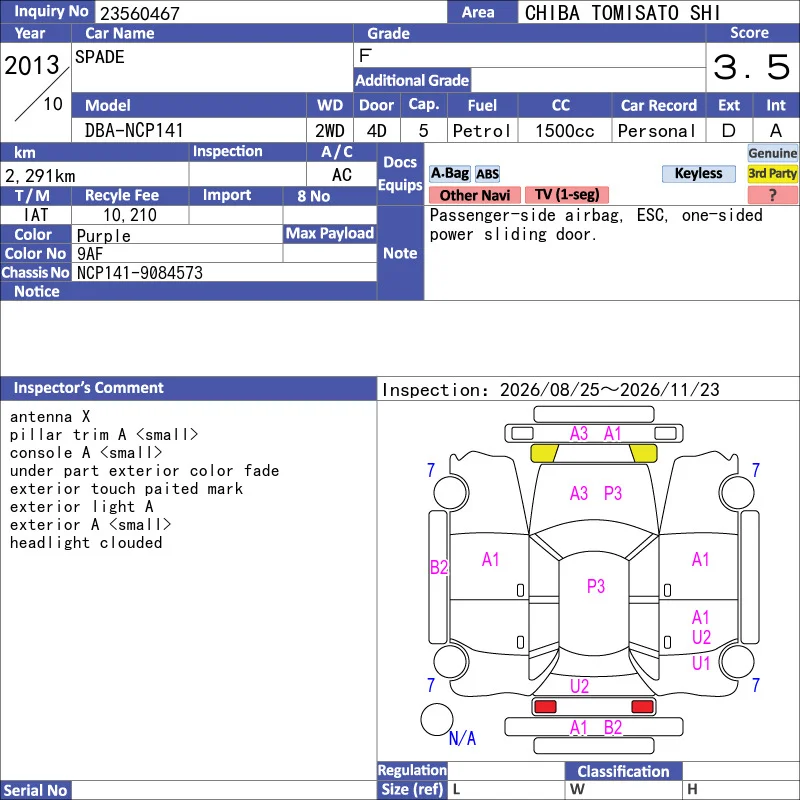
Task: Click the Genuine equipment tag
Action: 772,153
